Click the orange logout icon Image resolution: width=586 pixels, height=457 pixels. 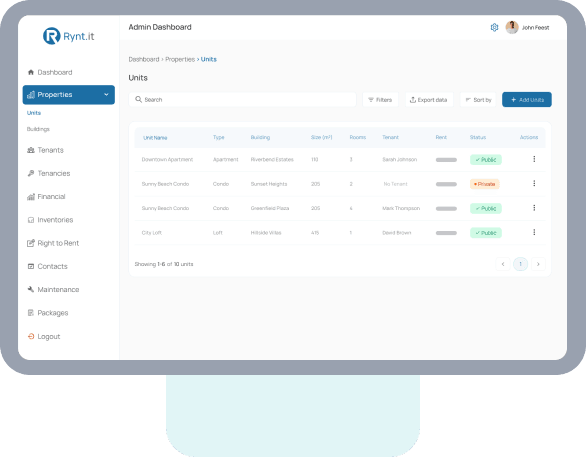click(31, 336)
